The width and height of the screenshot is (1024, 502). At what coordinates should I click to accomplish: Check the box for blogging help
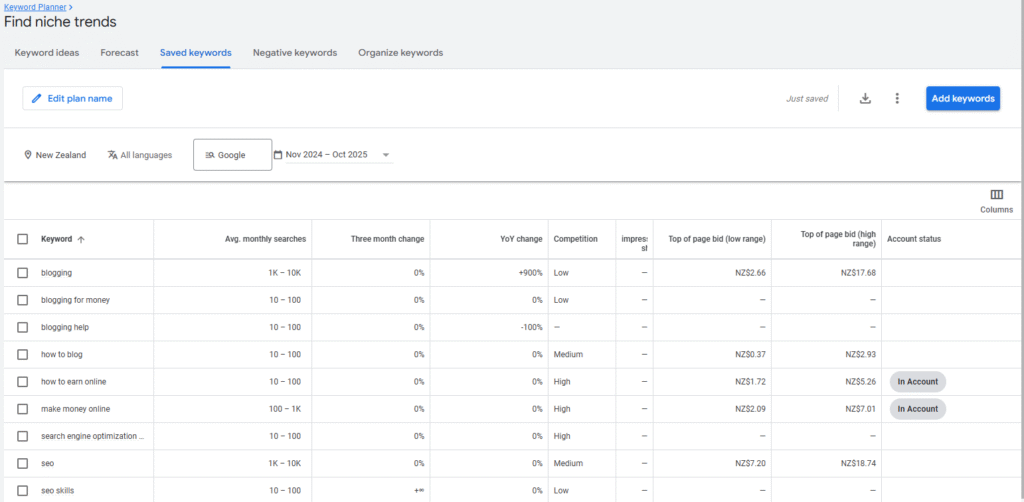(23, 327)
